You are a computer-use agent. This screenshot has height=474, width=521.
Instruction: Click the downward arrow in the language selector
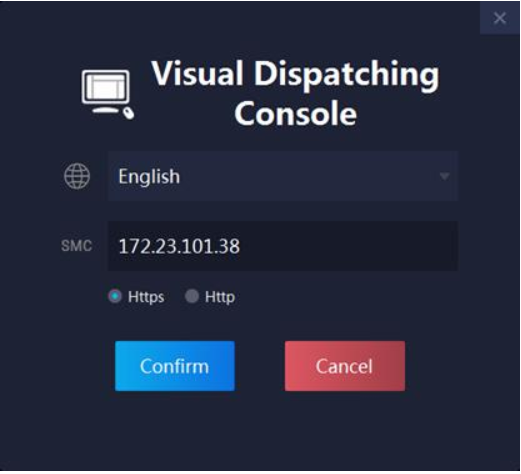[444, 176]
